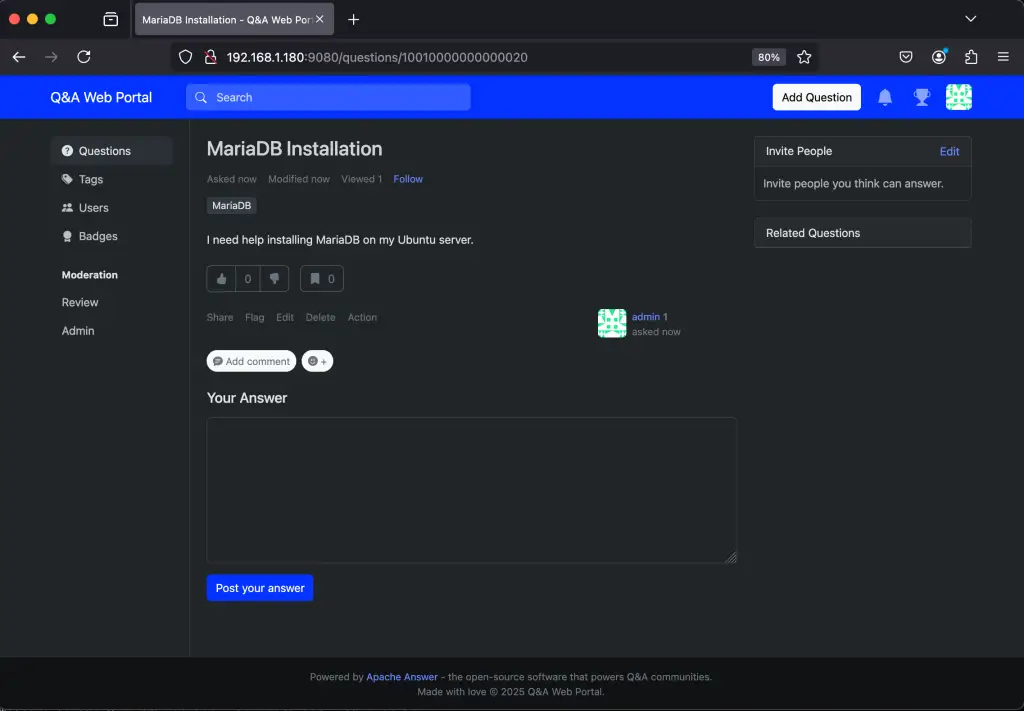This screenshot has height=711, width=1024.
Task: Click the tracking protection shield icon
Action: pos(186,57)
